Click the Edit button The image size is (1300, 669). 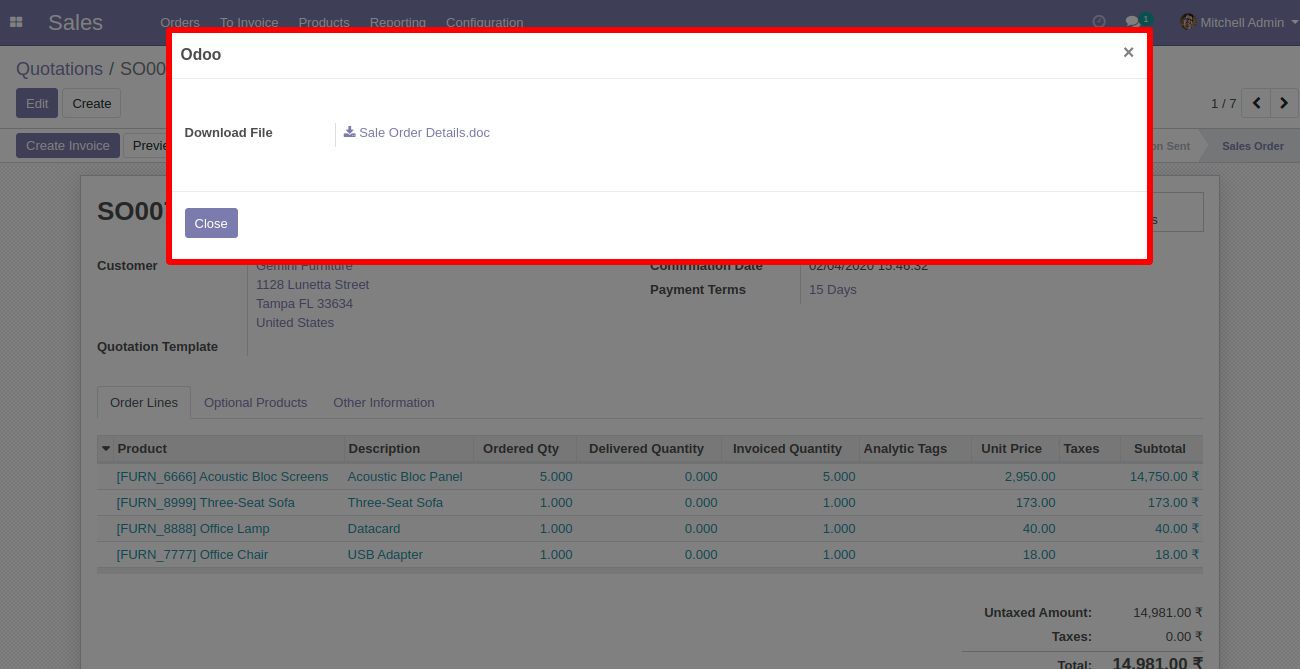pyautogui.click(x=37, y=103)
